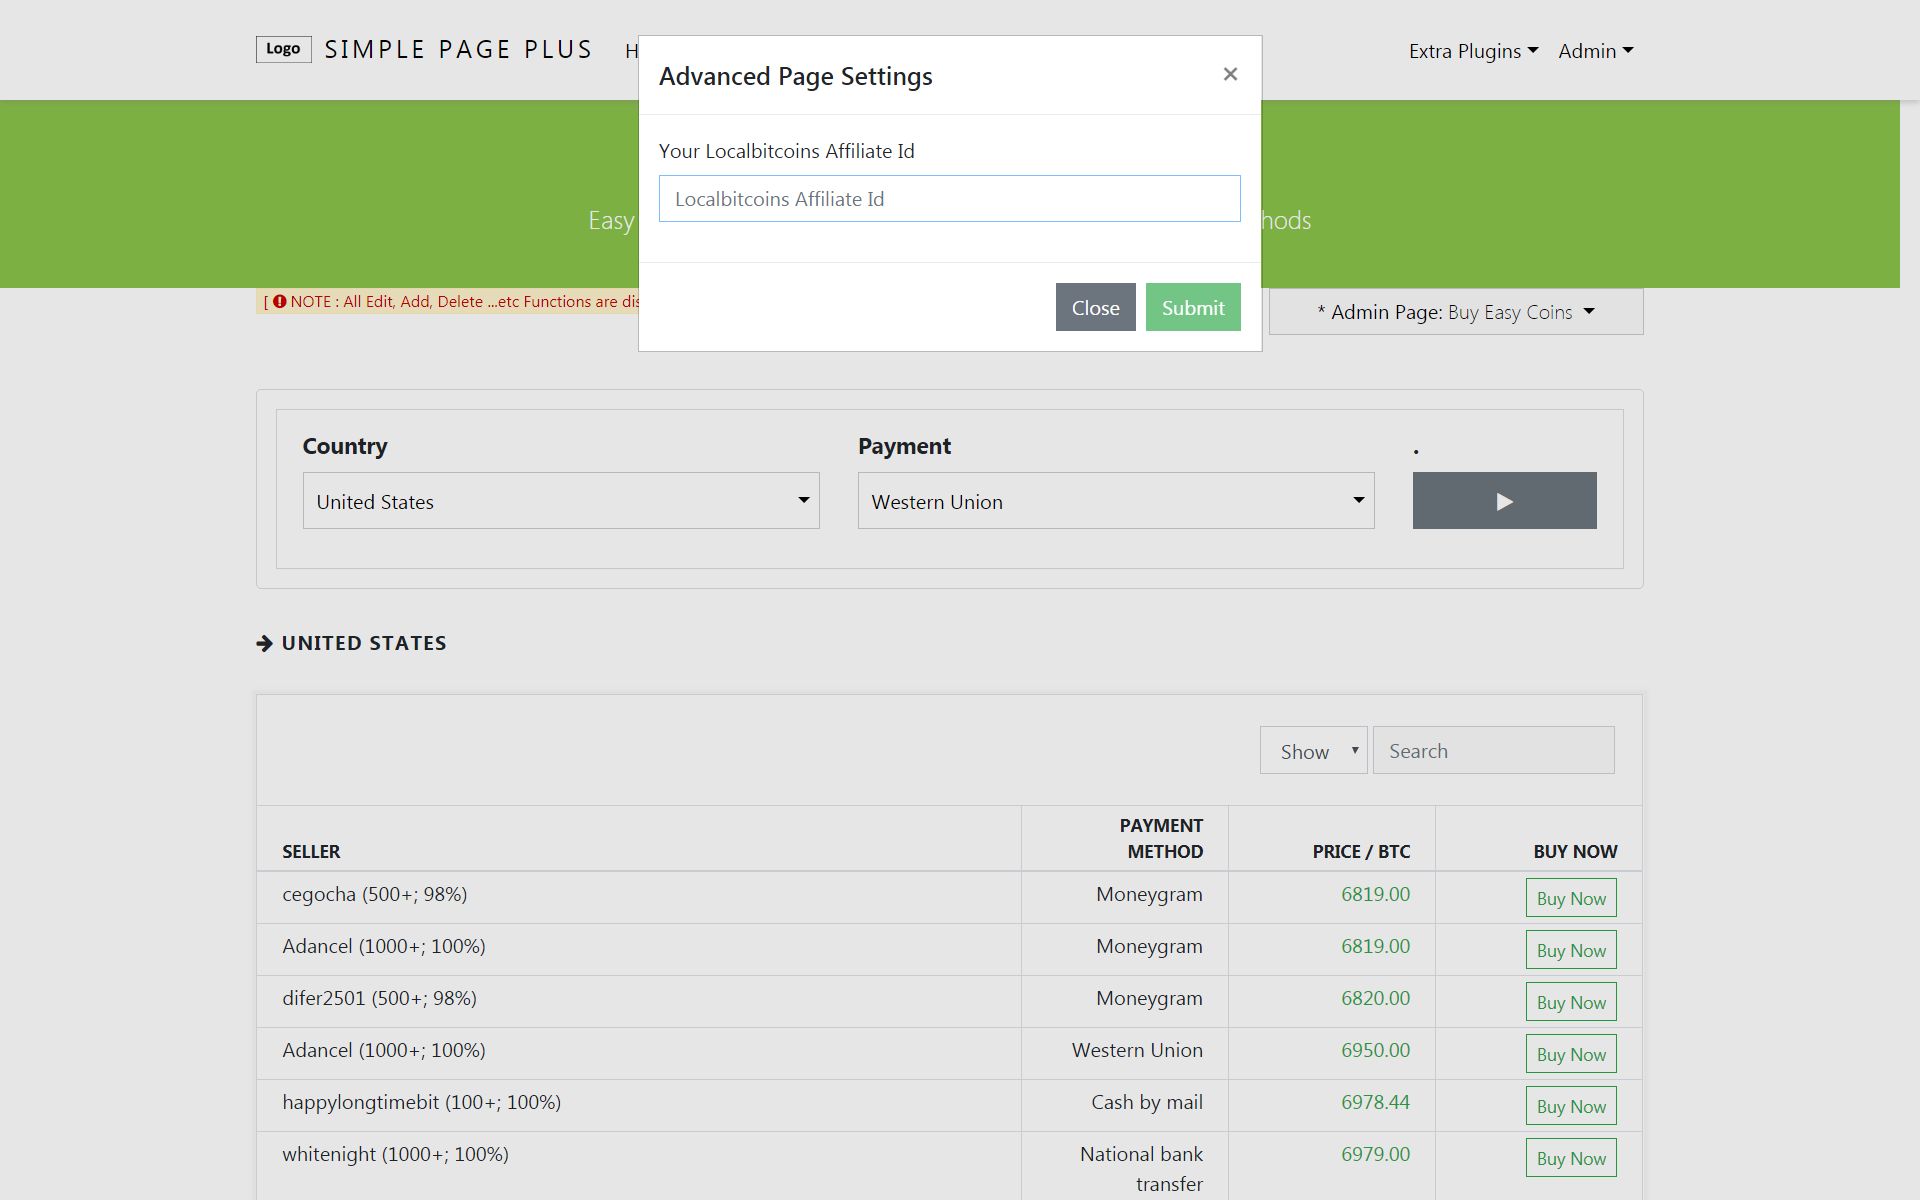The image size is (1920, 1200).
Task: Open the Show entries dropdown
Action: coord(1313,751)
